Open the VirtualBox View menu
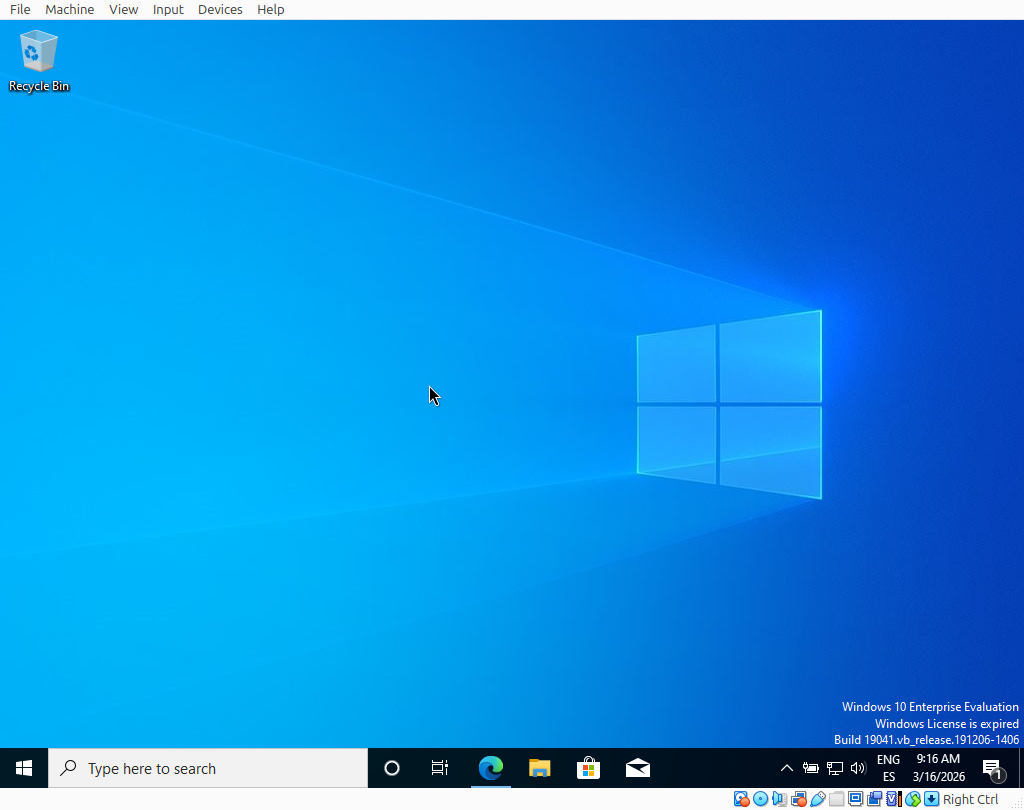The height and width of the screenshot is (810, 1024). 124,9
